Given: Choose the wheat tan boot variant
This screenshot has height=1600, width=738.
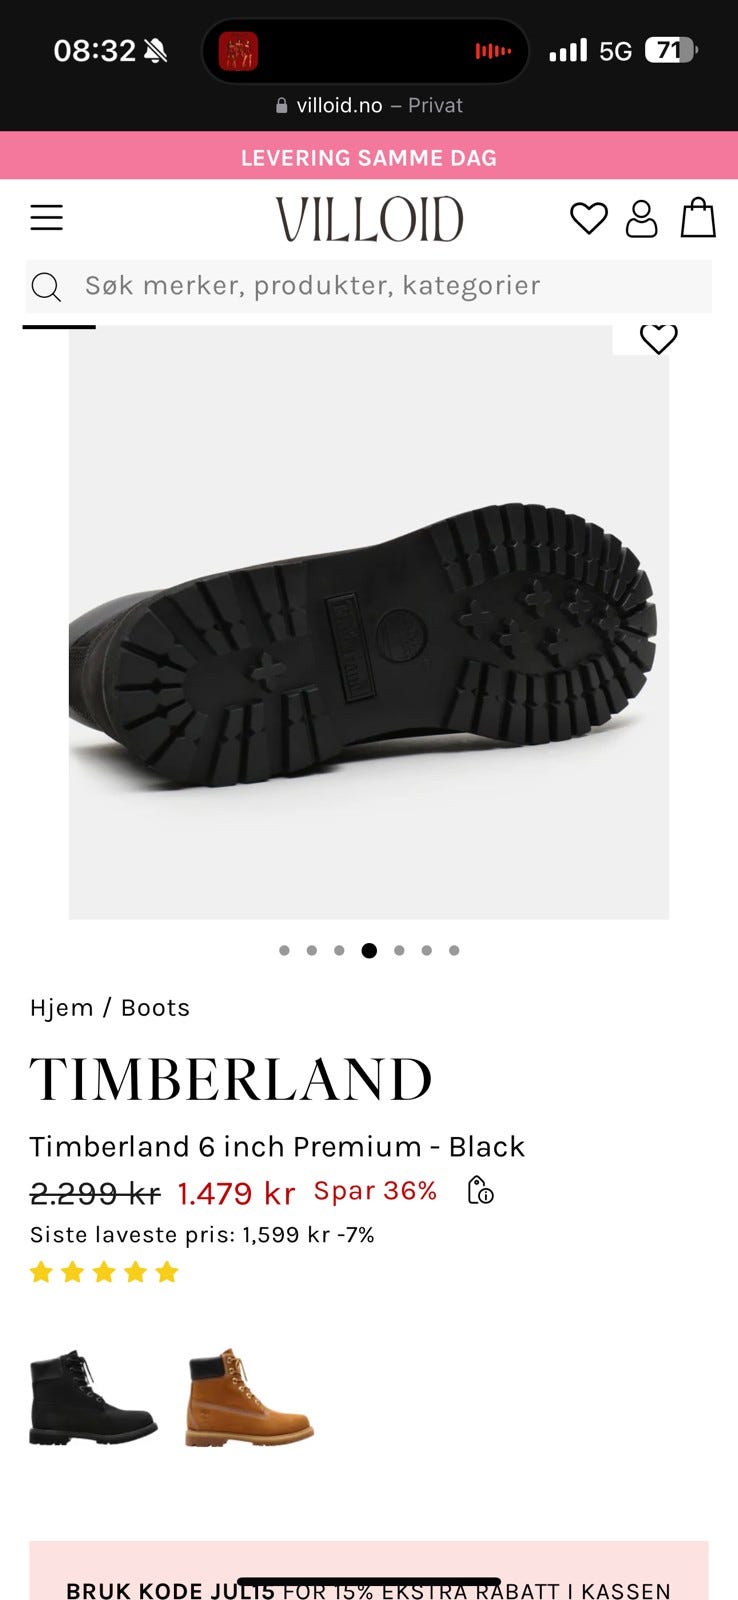Looking at the screenshot, I should click(249, 1397).
